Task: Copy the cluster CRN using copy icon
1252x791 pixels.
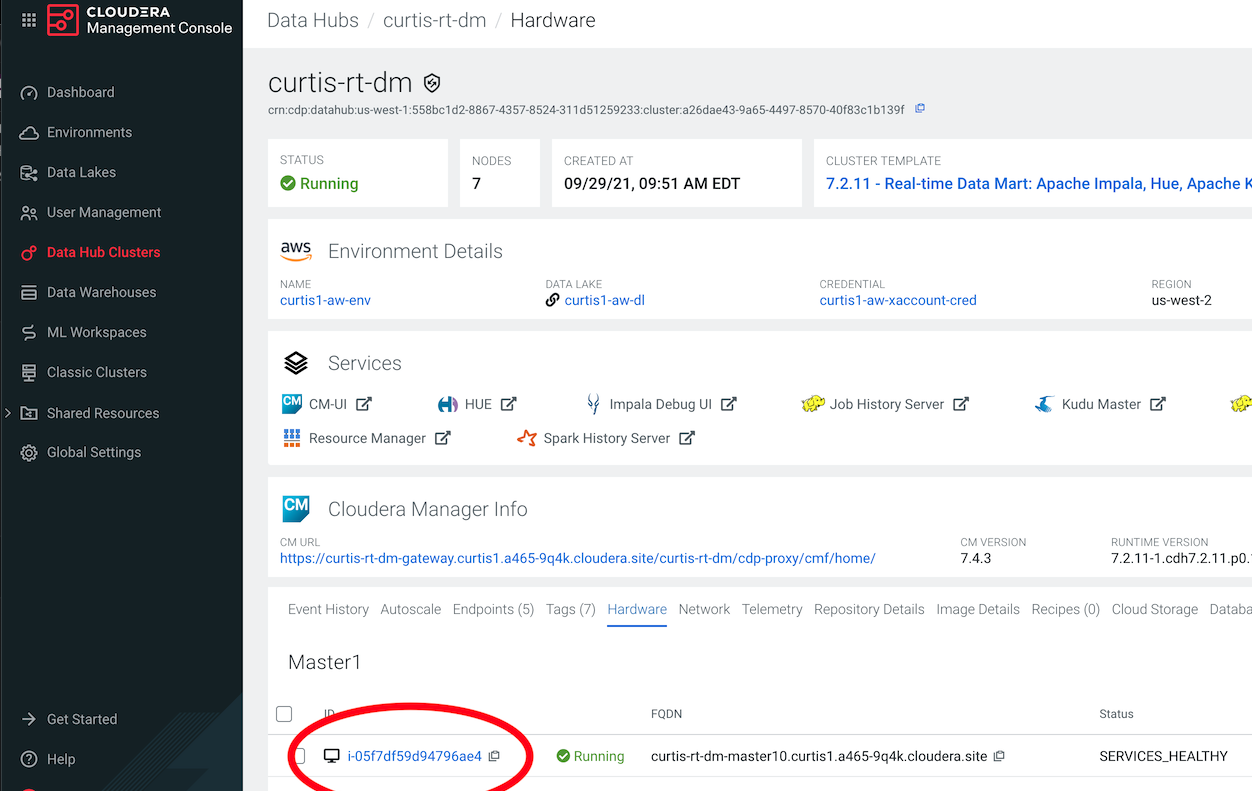Action: (919, 109)
